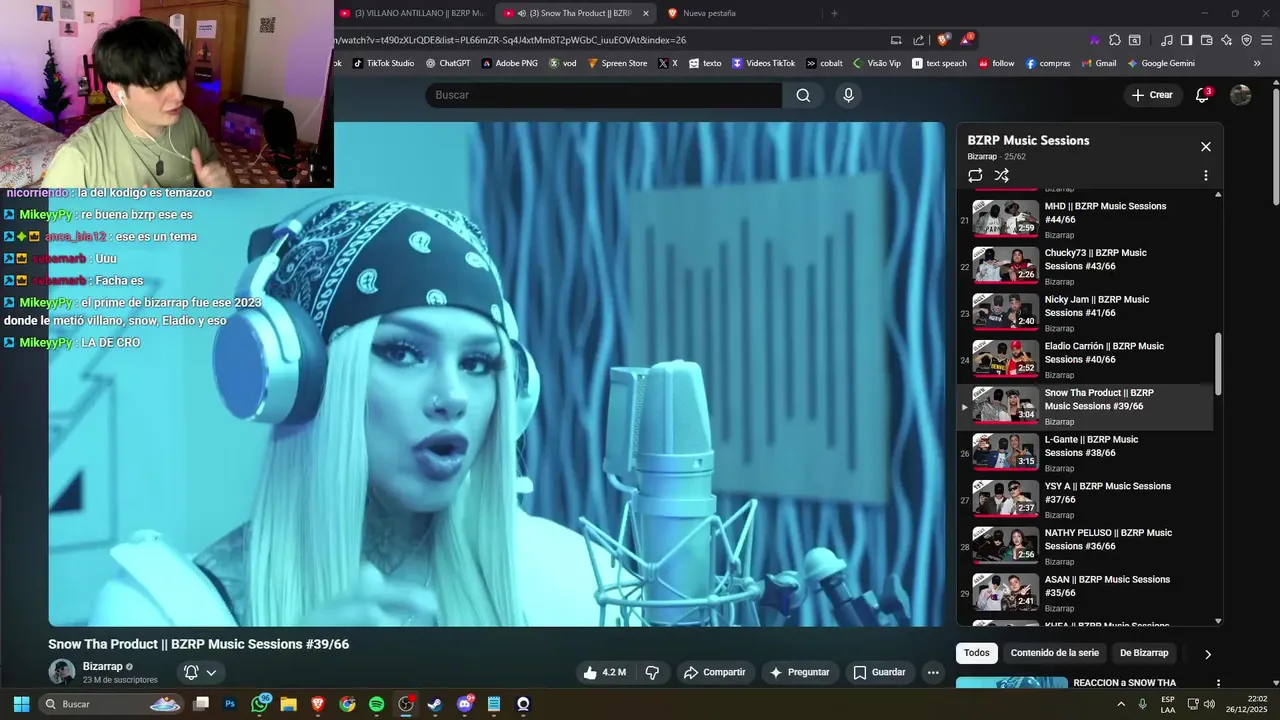This screenshot has height=720, width=1280.
Task: Click current Snow Tha Product #39/66 playlist entry
Action: (x=1085, y=406)
